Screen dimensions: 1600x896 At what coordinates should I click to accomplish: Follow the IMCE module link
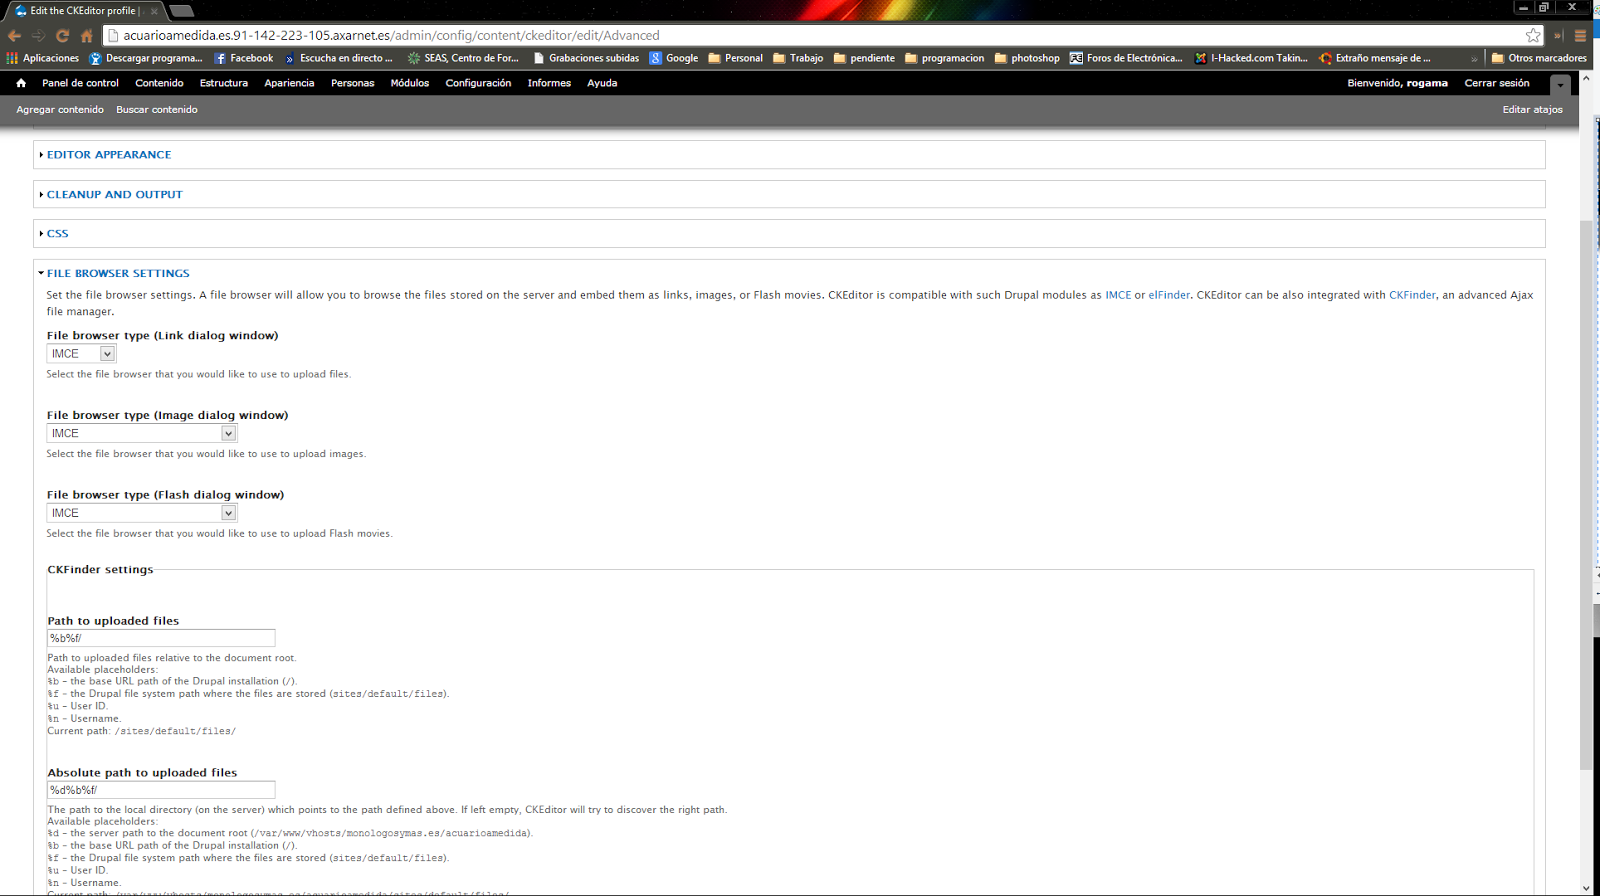1118,295
